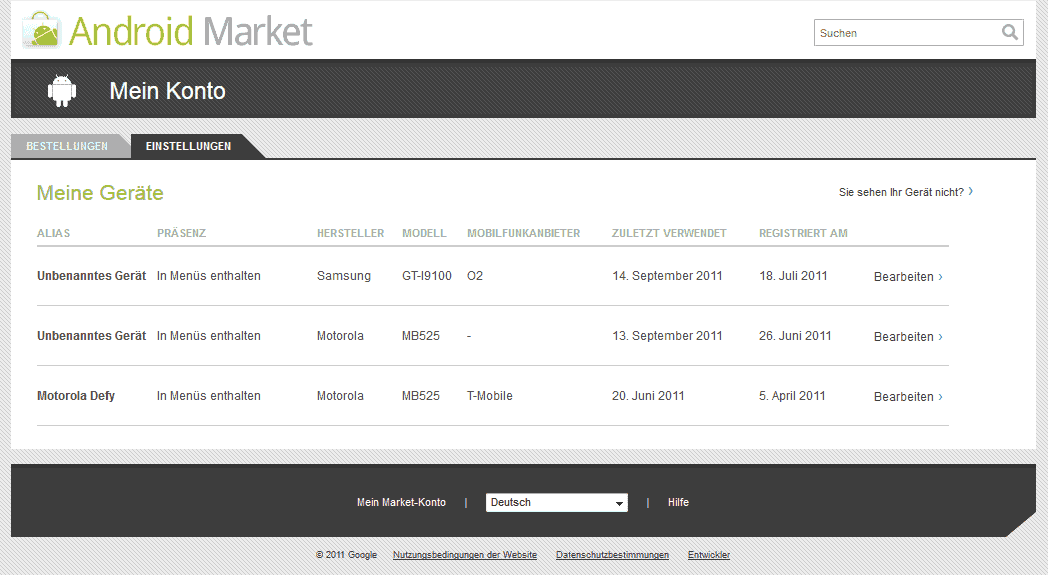This screenshot has height=575, width=1048.
Task: Click Bearbeiten for the 26. Juni 2011 device
Action: (x=908, y=337)
